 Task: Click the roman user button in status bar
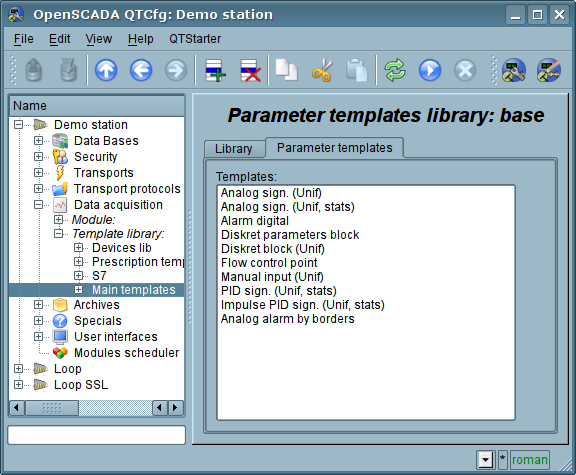tap(529, 460)
